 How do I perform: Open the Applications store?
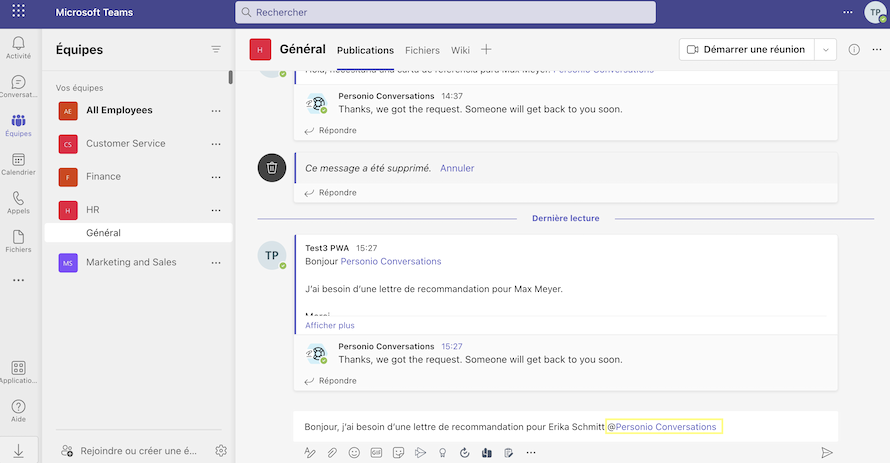(18, 372)
